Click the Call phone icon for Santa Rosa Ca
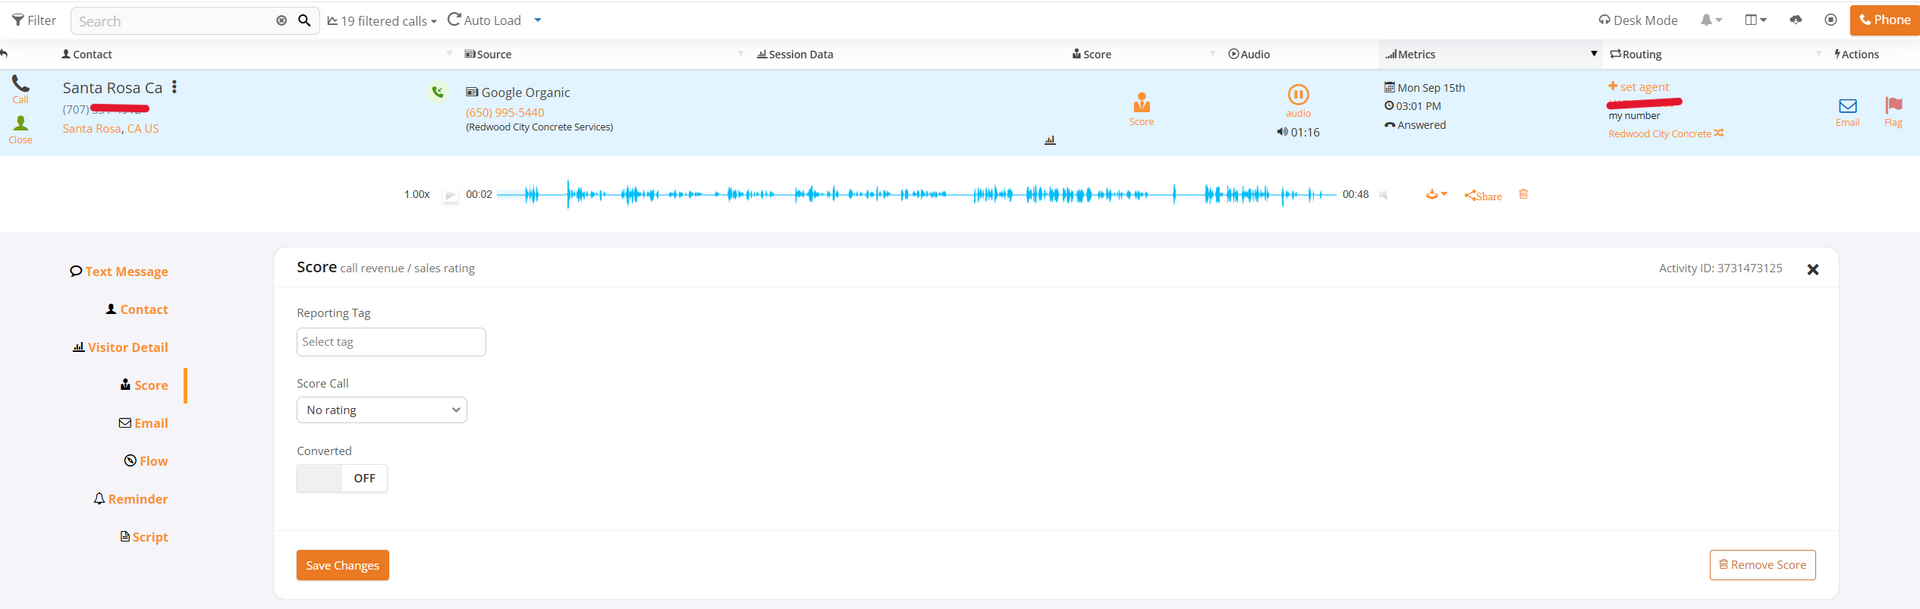Viewport: 1920px width, 609px height. click(x=20, y=89)
